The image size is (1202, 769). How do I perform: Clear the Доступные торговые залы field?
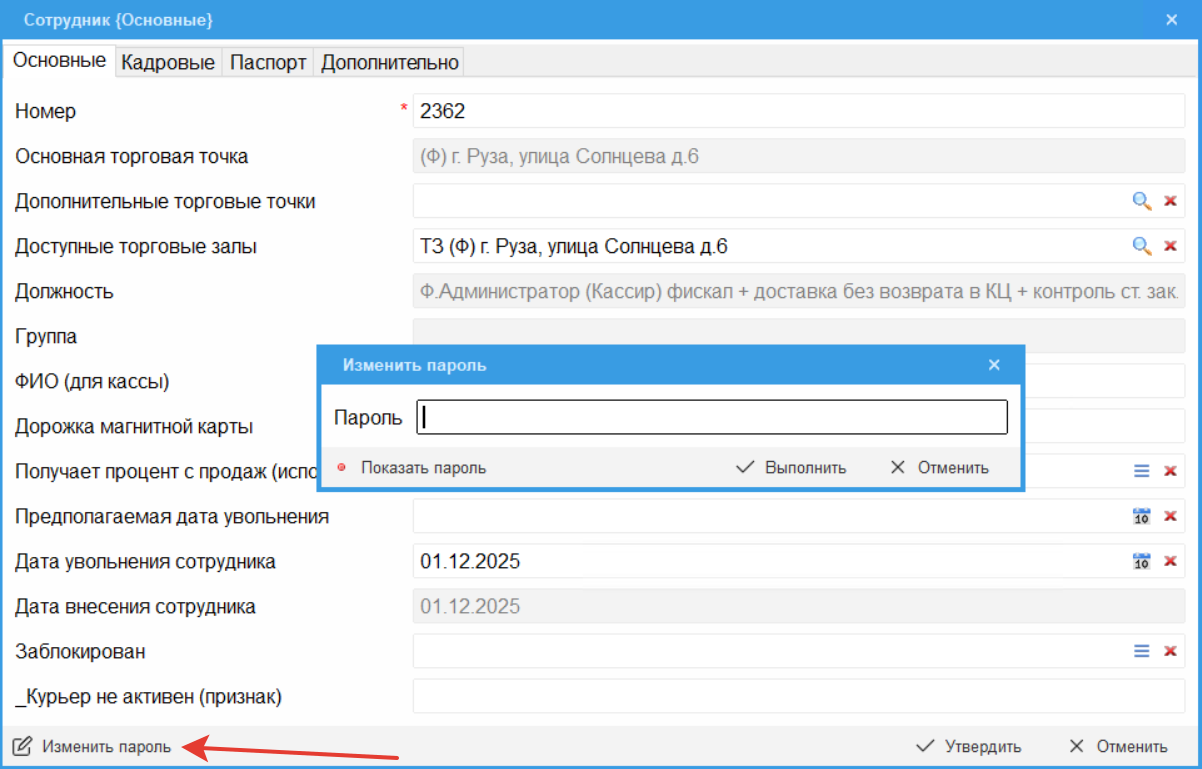[x=1170, y=246]
